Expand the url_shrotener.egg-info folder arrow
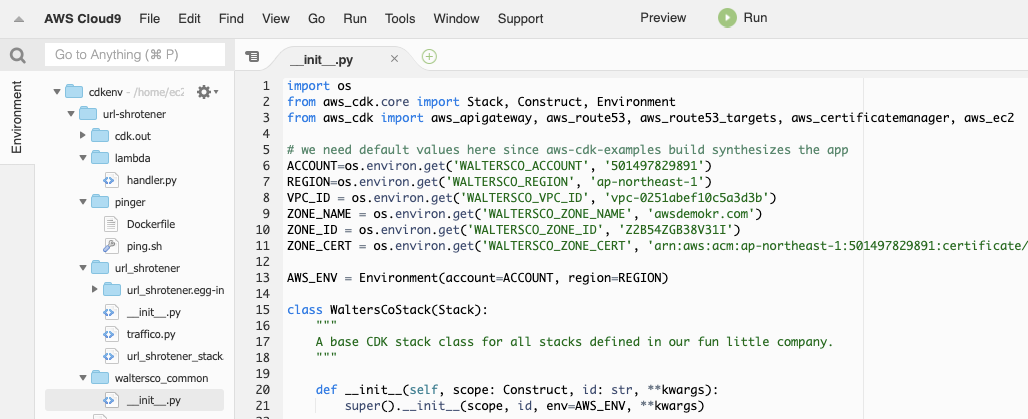1028x419 pixels. 95,290
